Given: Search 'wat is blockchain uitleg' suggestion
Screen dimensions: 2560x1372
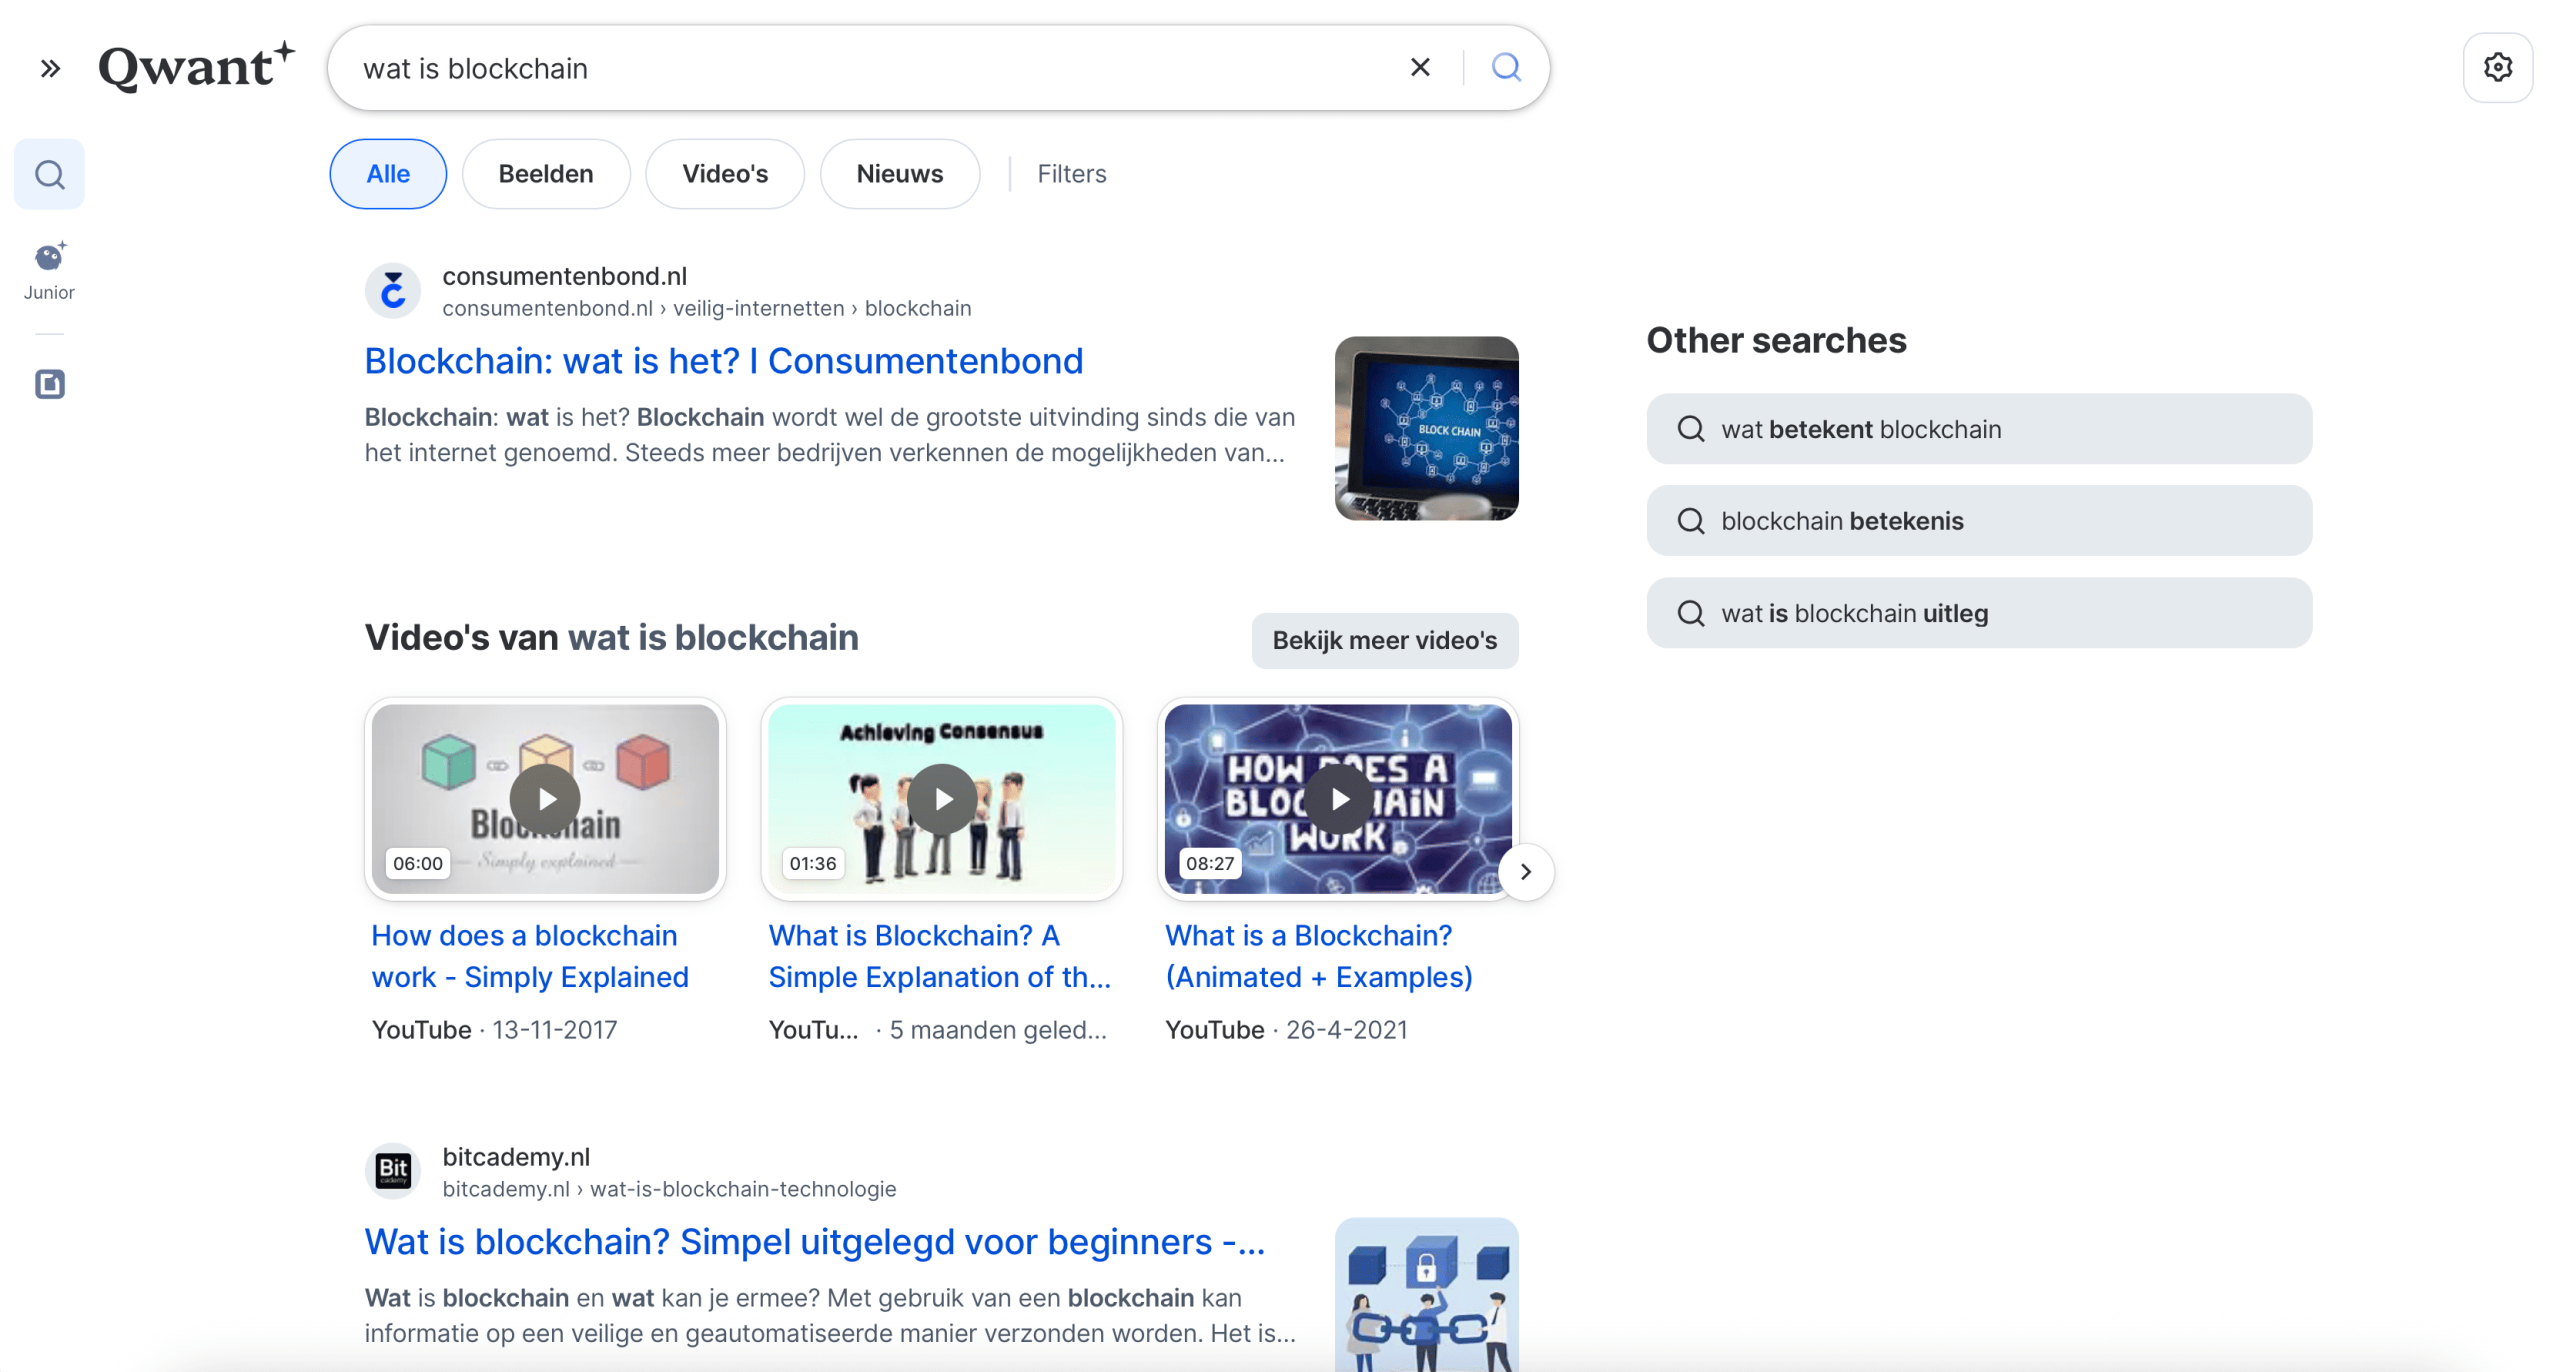Looking at the screenshot, I should pyautogui.click(x=1979, y=613).
